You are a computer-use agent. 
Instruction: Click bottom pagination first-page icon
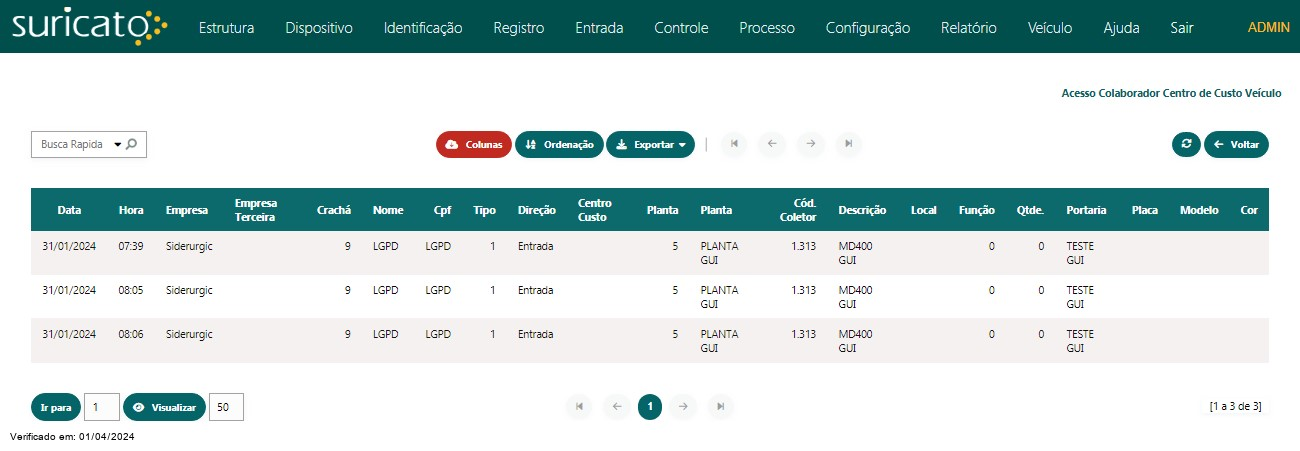click(x=579, y=406)
